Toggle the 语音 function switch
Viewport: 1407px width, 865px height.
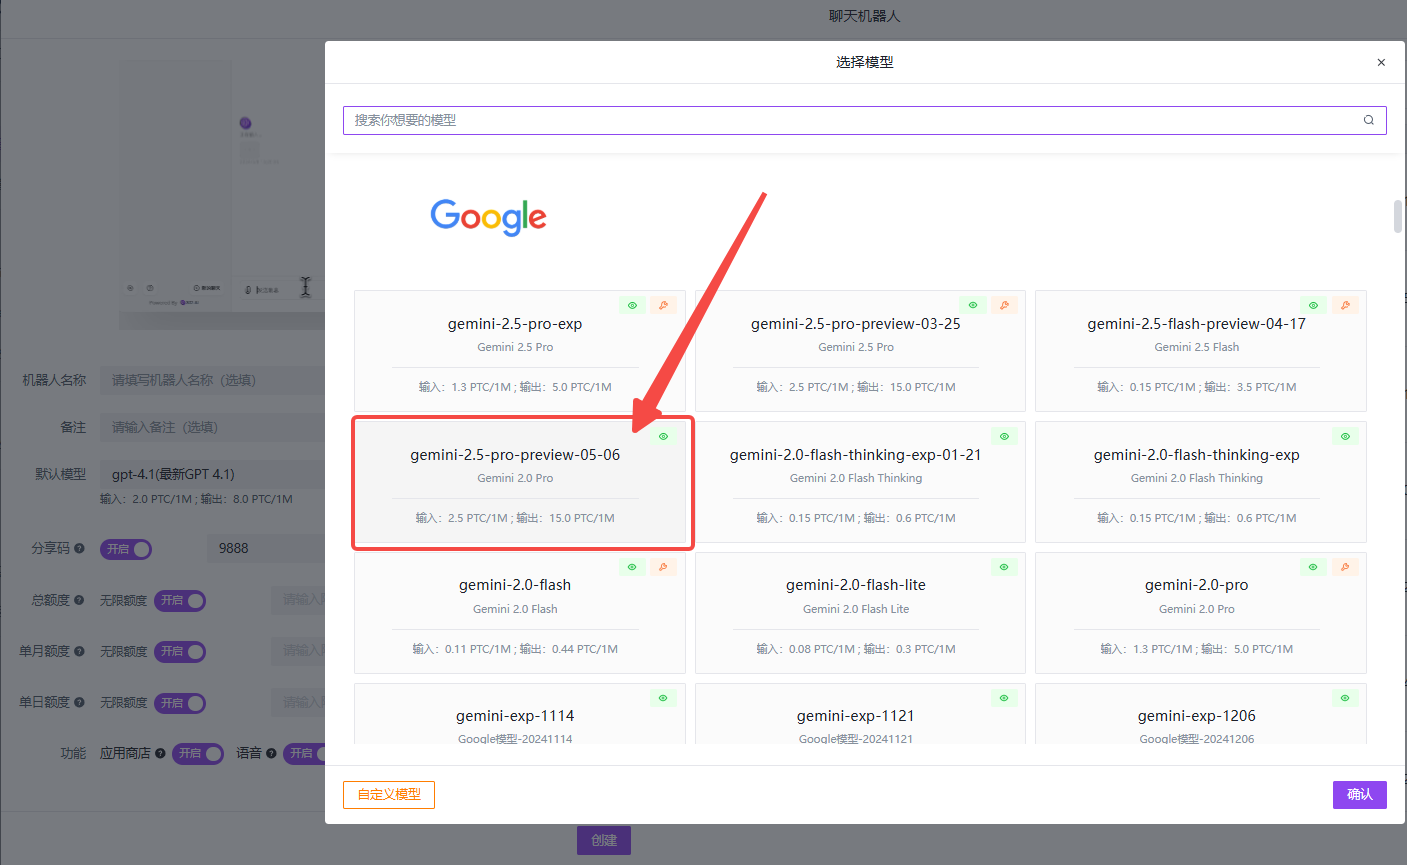305,753
